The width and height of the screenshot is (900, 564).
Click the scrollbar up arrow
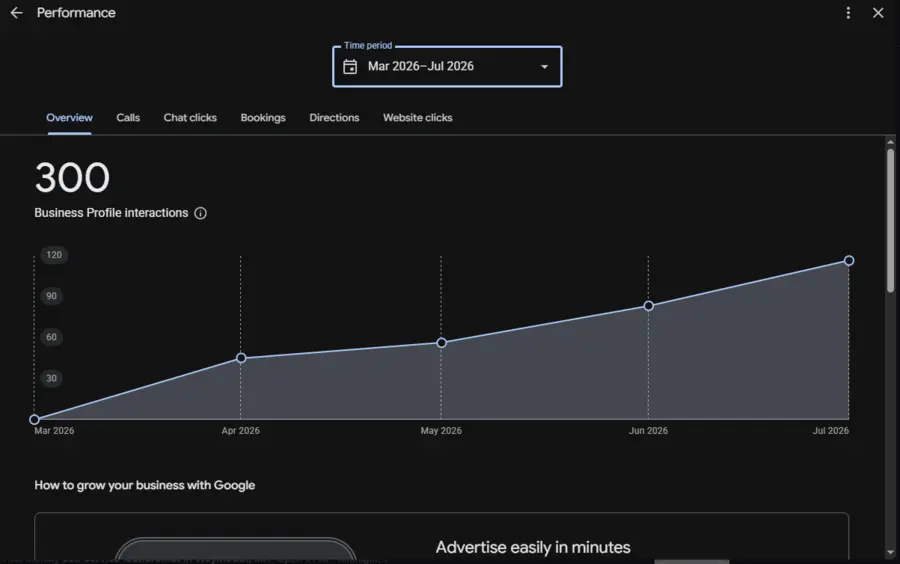tap(890, 142)
